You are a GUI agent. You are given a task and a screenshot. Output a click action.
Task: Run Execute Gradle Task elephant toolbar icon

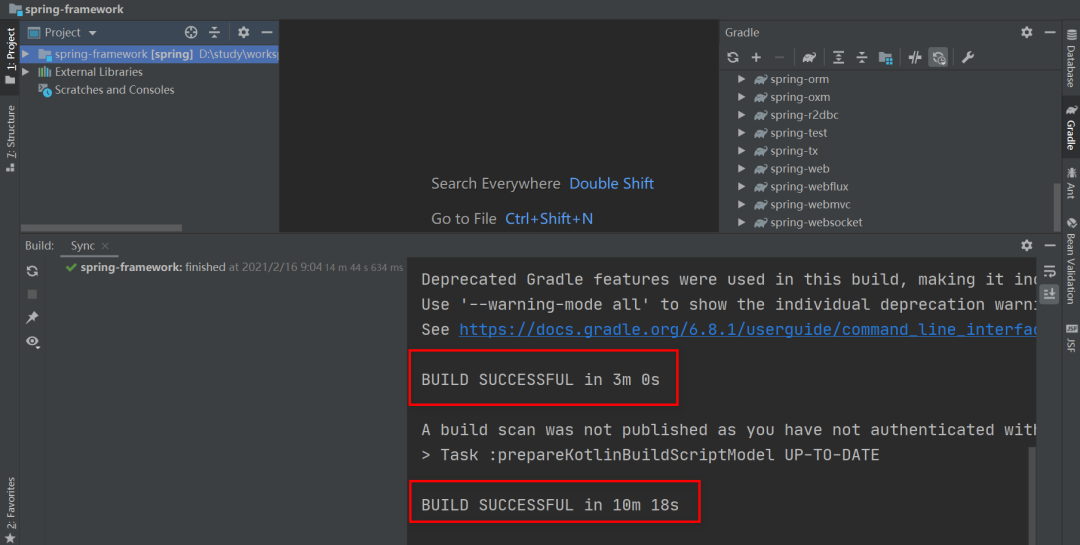(x=809, y=58)
